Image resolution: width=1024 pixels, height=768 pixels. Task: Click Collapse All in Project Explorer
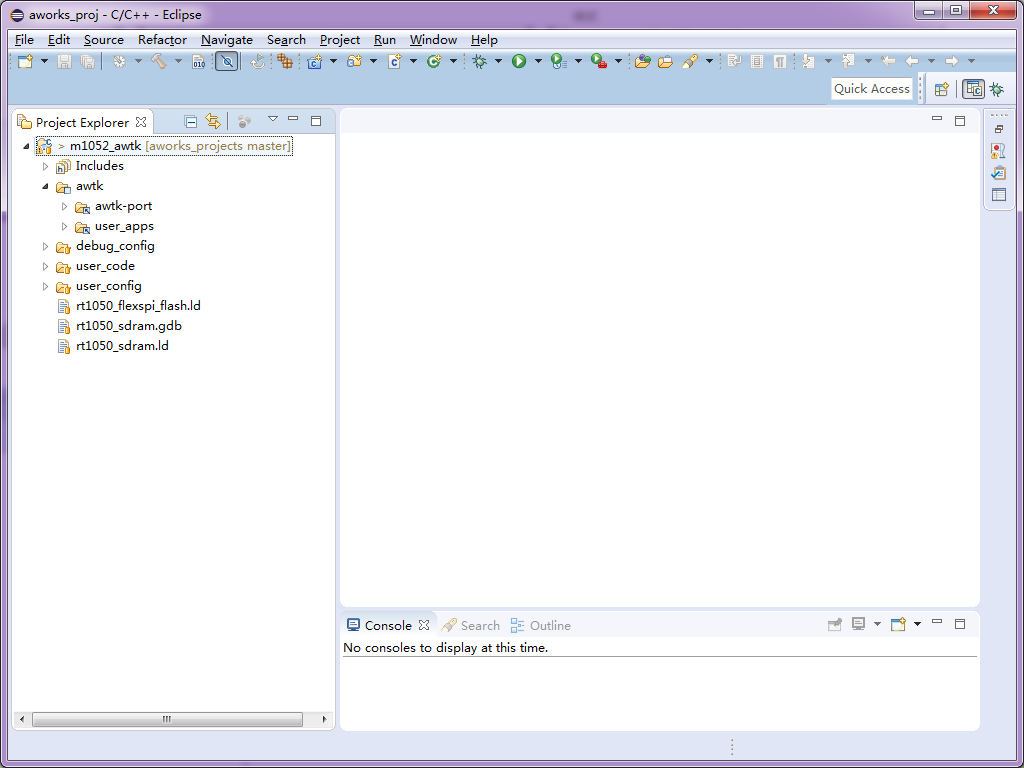point(191,122)
